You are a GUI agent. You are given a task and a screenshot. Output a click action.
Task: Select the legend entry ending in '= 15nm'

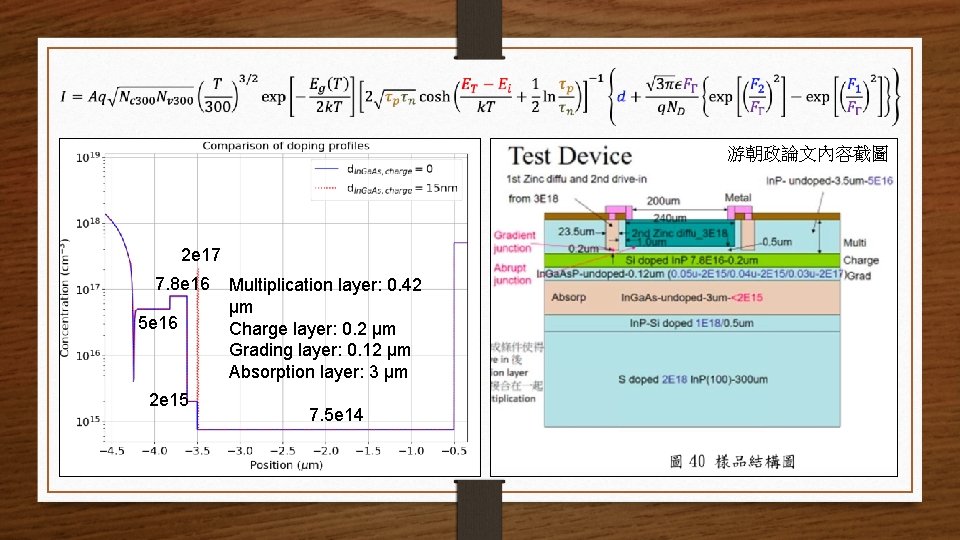click(x=386, y=189)
